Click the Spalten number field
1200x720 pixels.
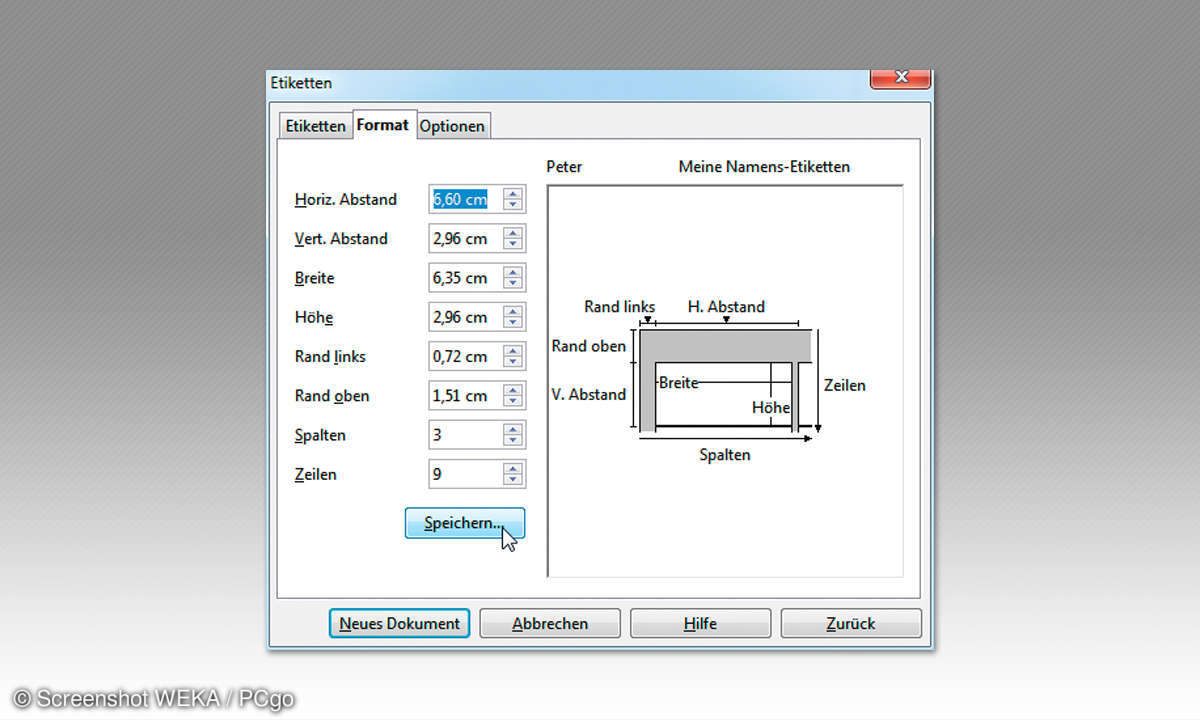pos(464,435)
